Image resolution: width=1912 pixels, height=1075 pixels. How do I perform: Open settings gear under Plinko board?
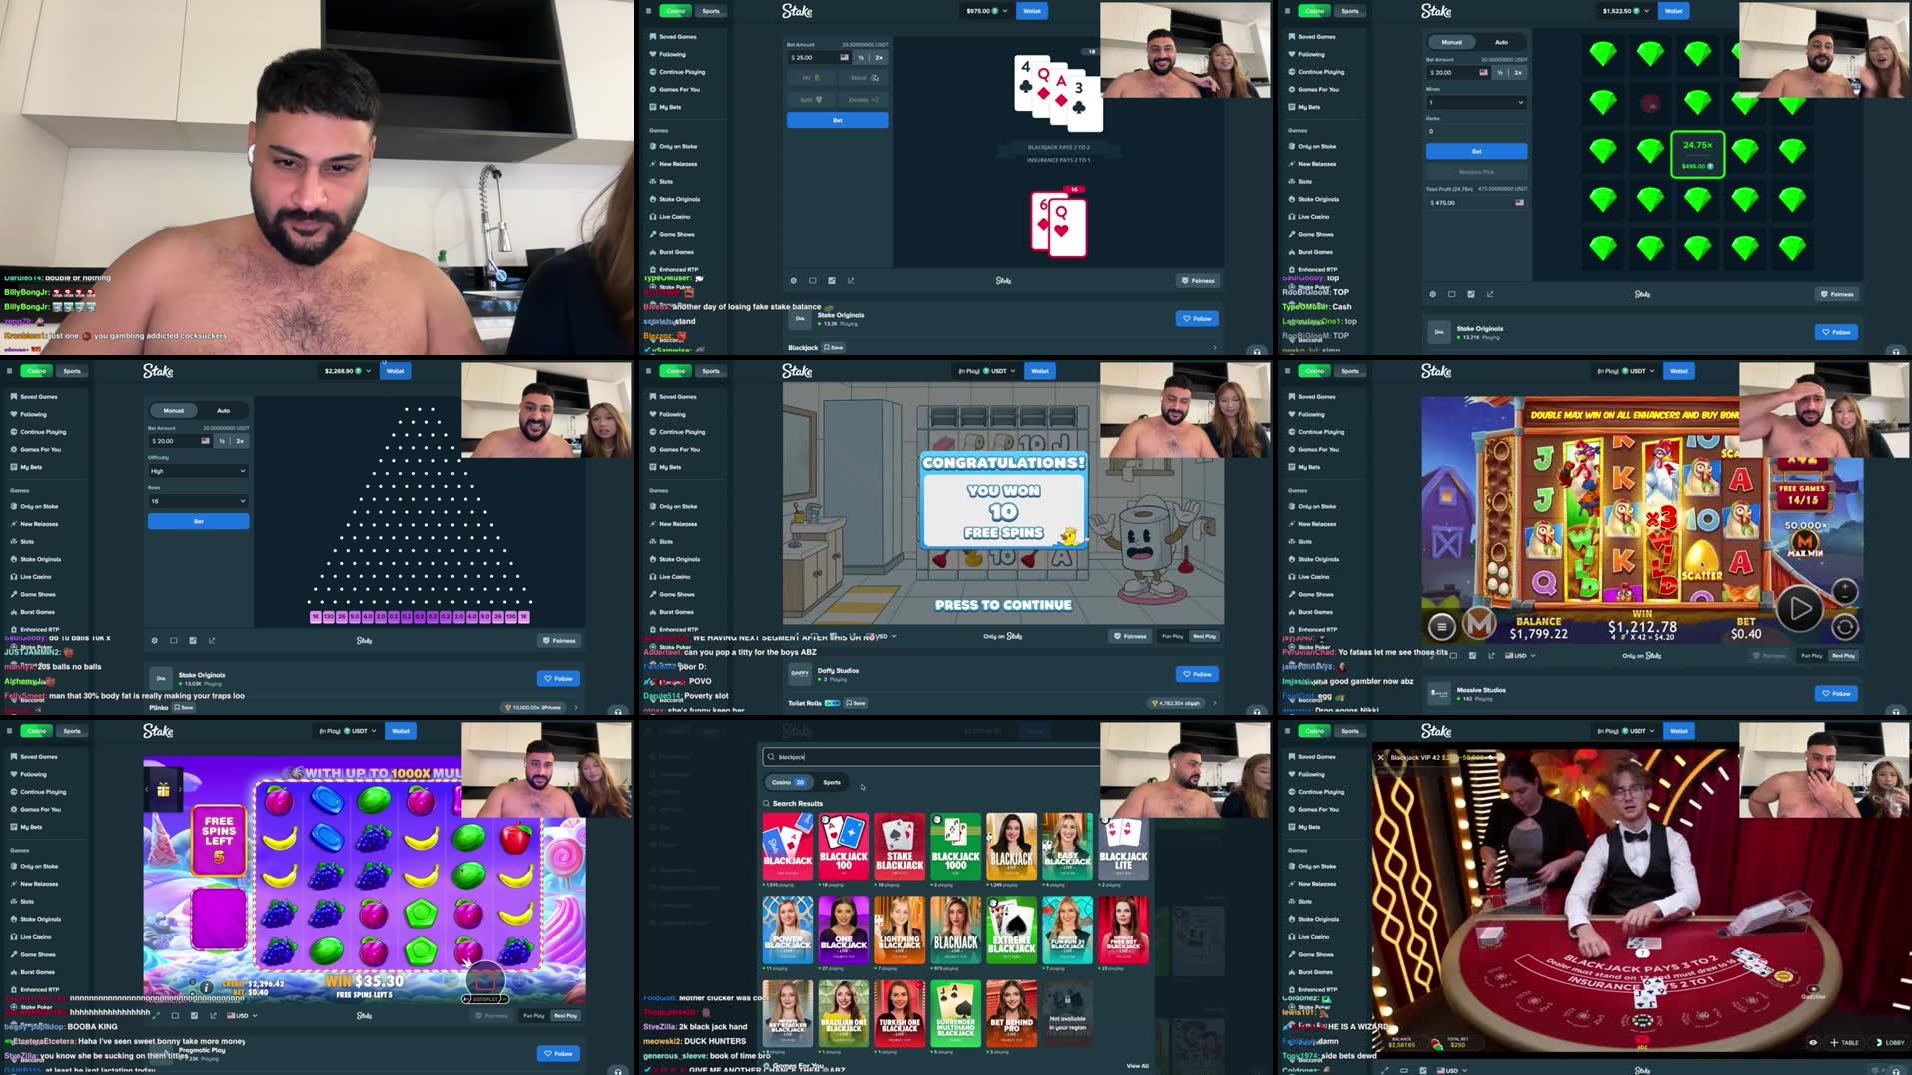(x=154, y=640)
